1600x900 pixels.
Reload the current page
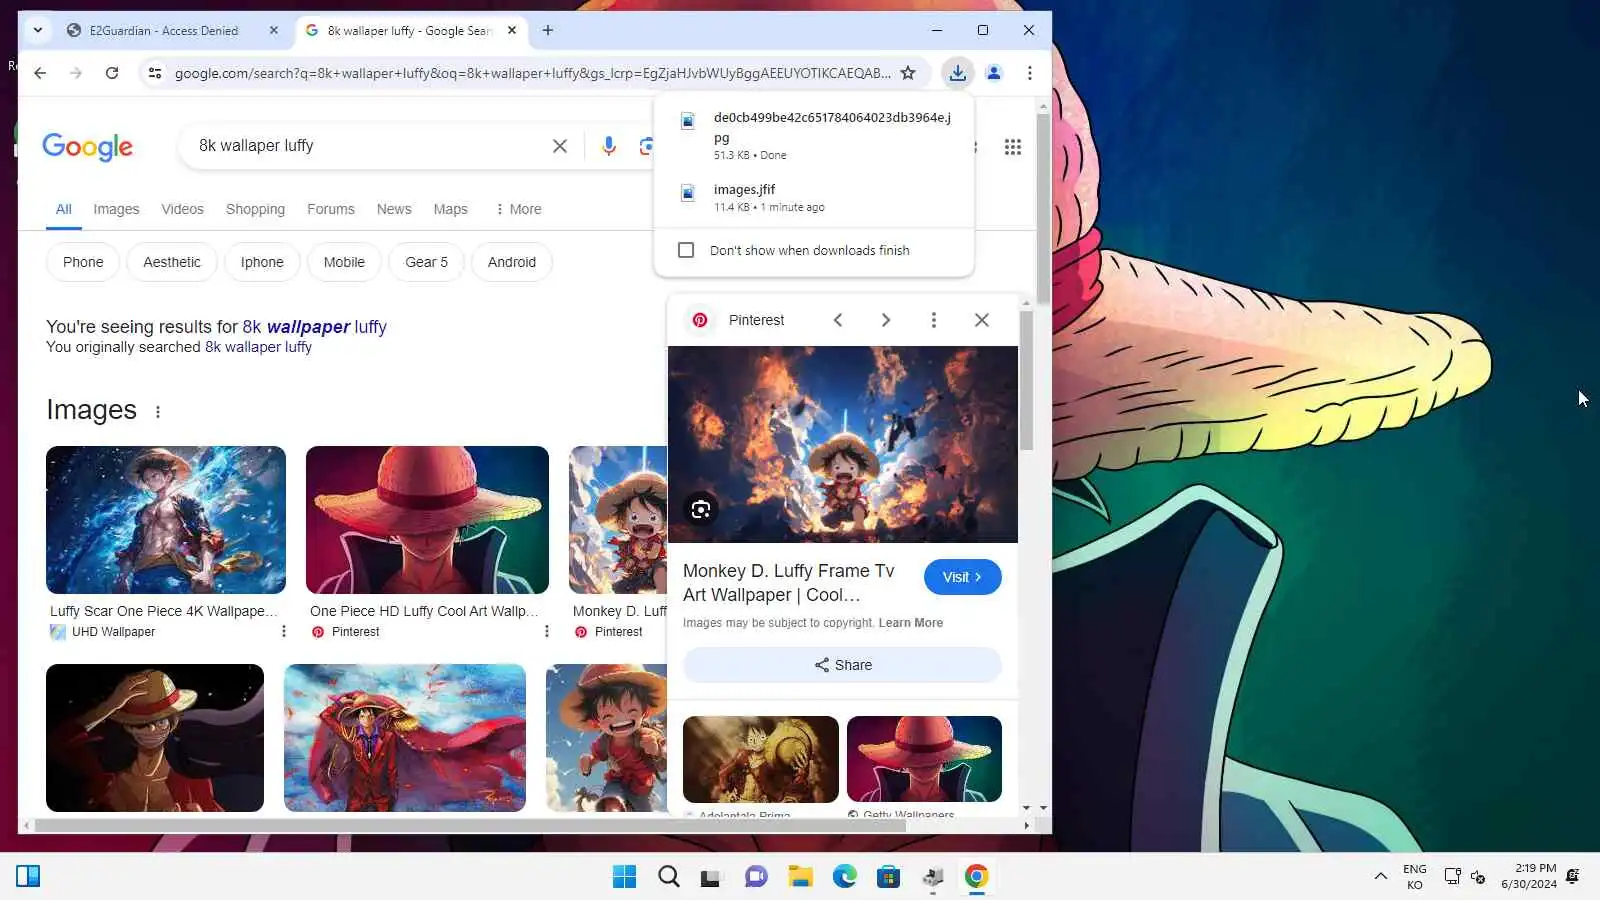(x=112, y=73)
